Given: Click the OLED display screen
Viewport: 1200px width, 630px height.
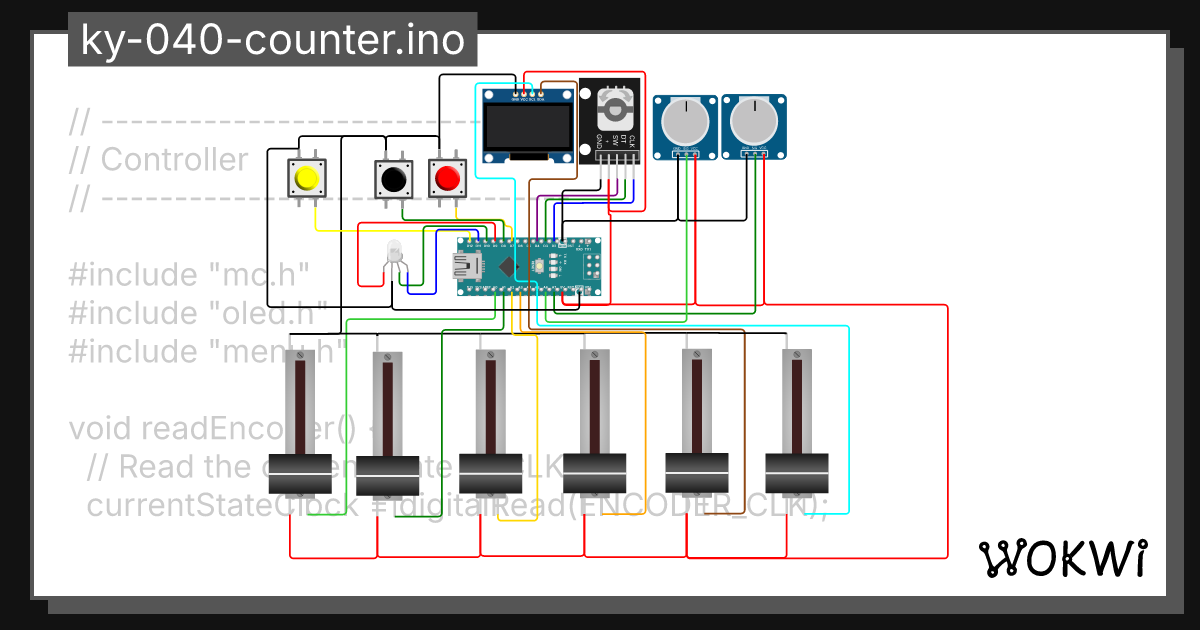Looking at the screenshot, I should 527,126.
